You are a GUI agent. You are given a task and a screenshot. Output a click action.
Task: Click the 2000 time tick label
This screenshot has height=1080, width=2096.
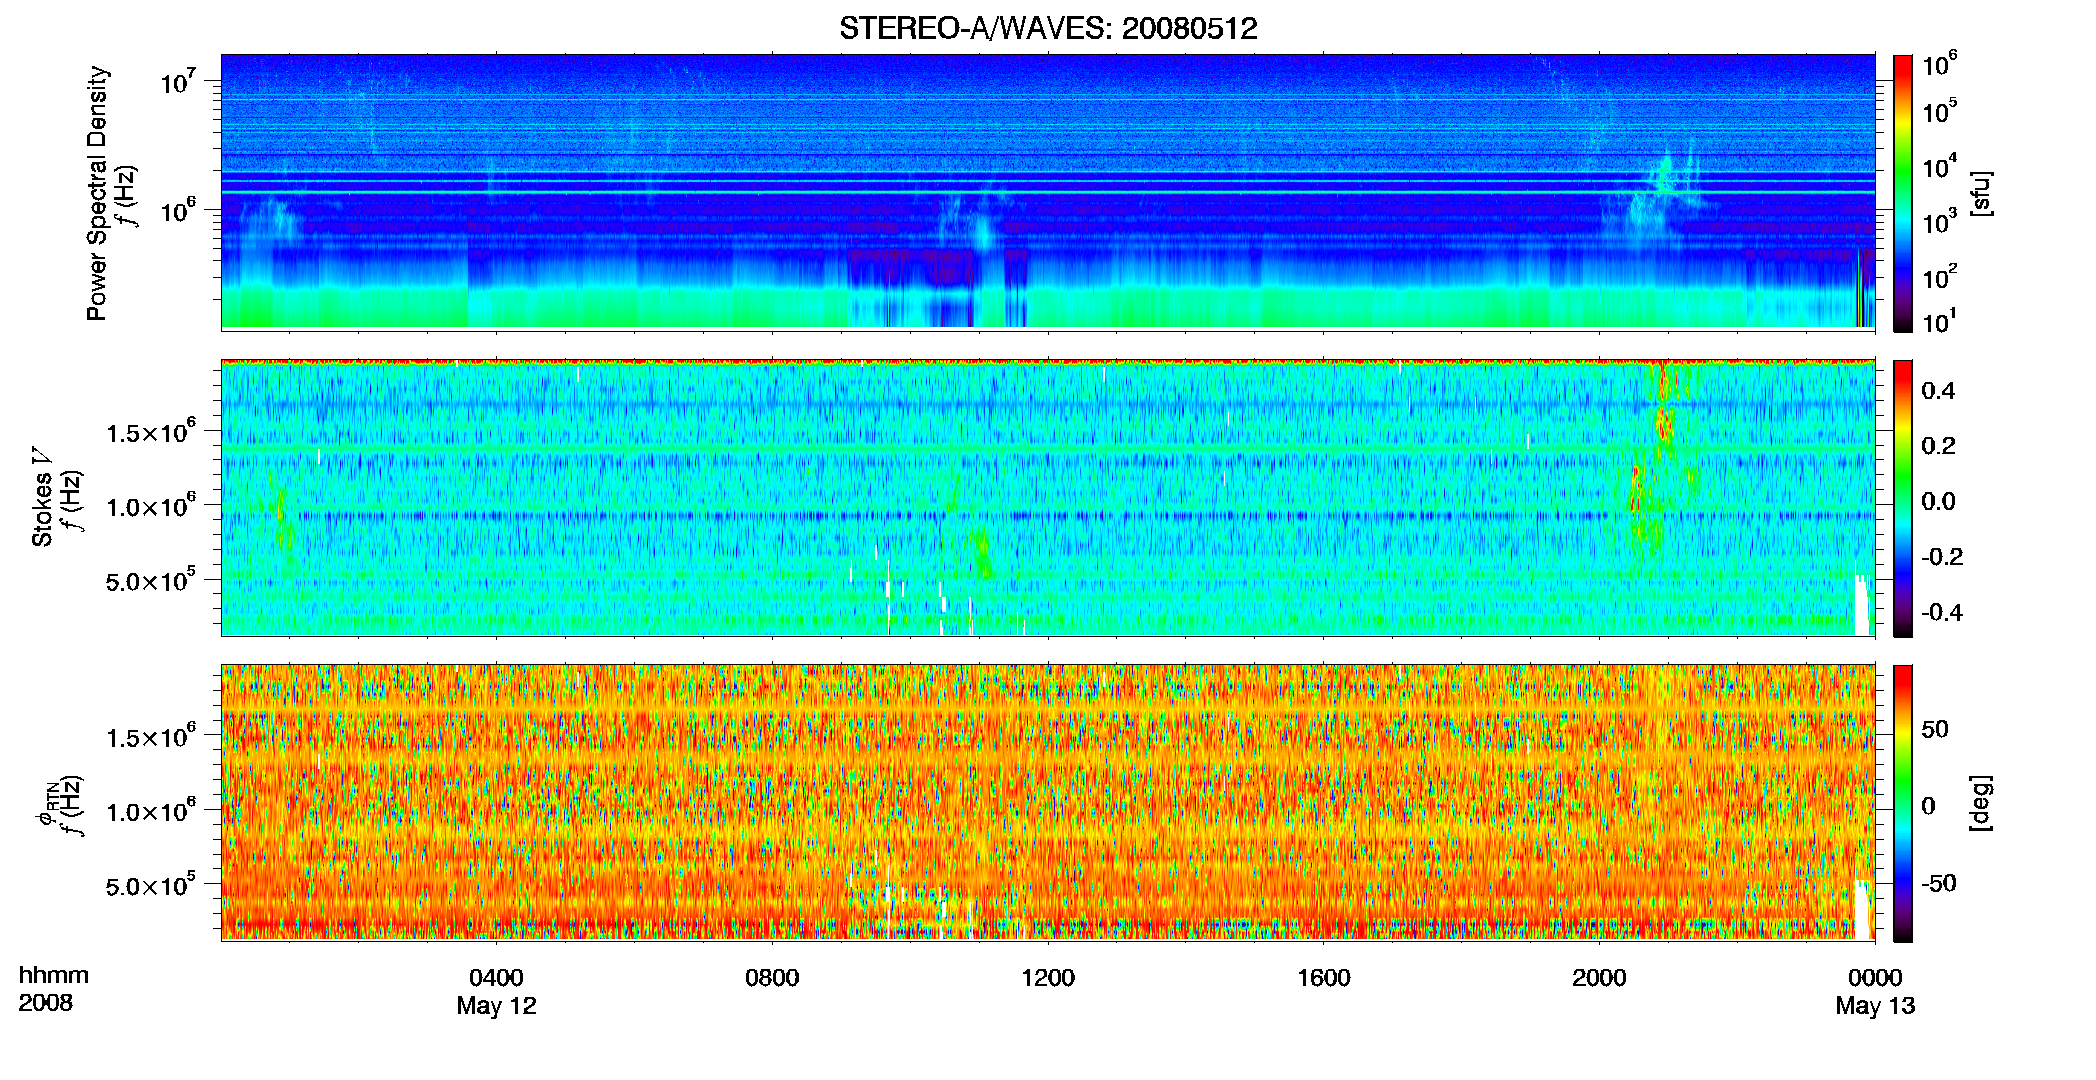tap(1599, 978)
